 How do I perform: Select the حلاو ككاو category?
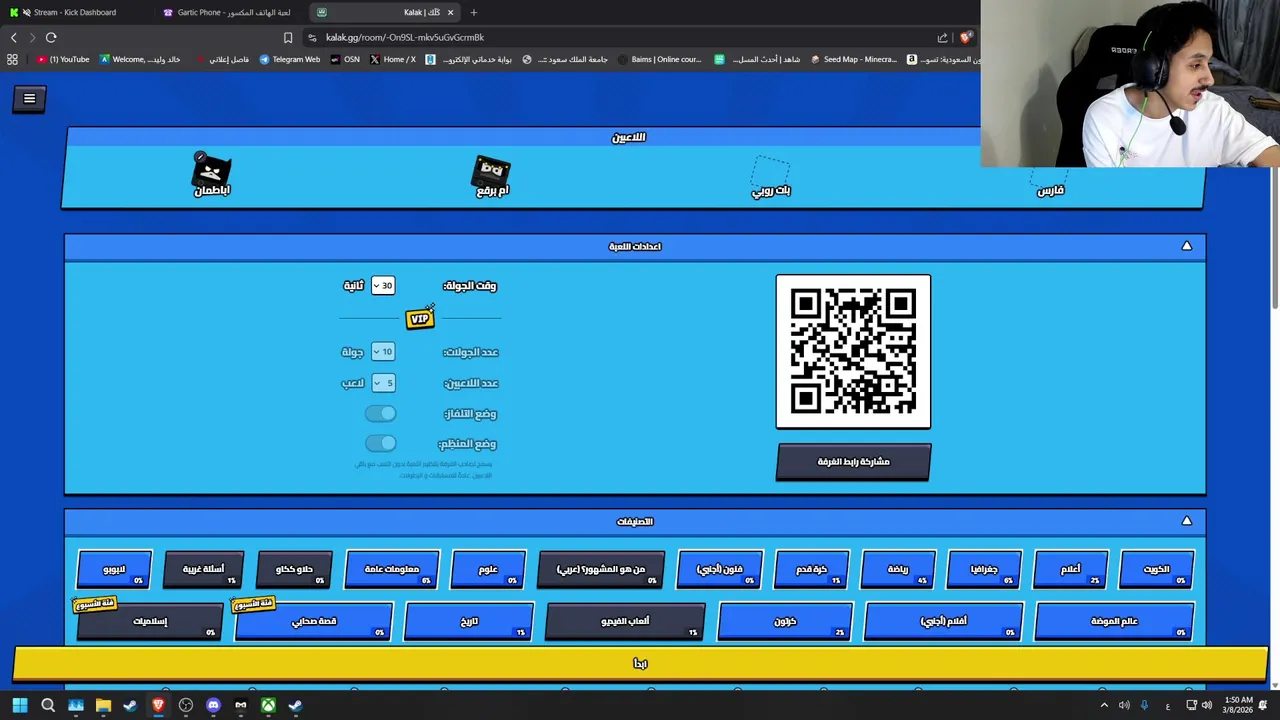point(294,569)
